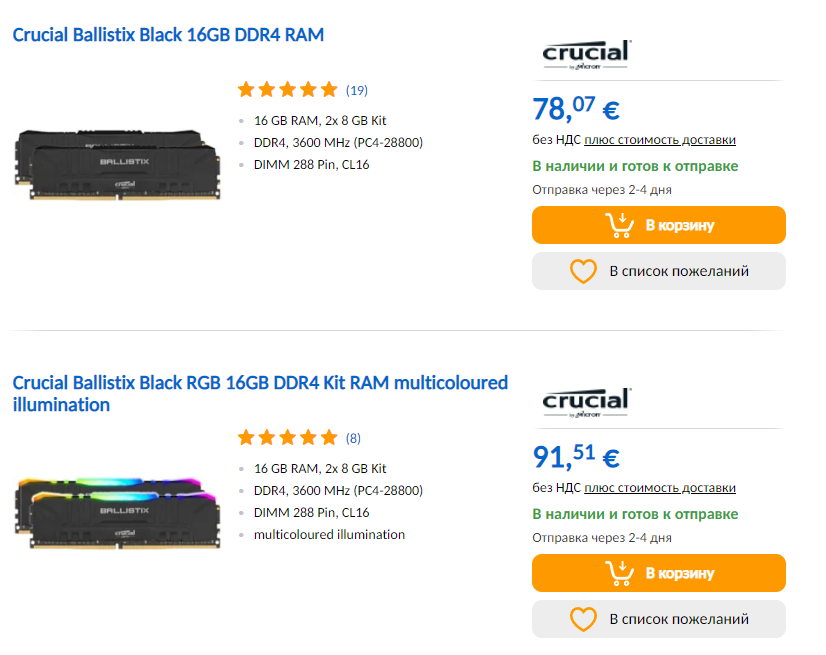Click heart icon for Ballistix Black 16GB wishlist

[583, 271]
